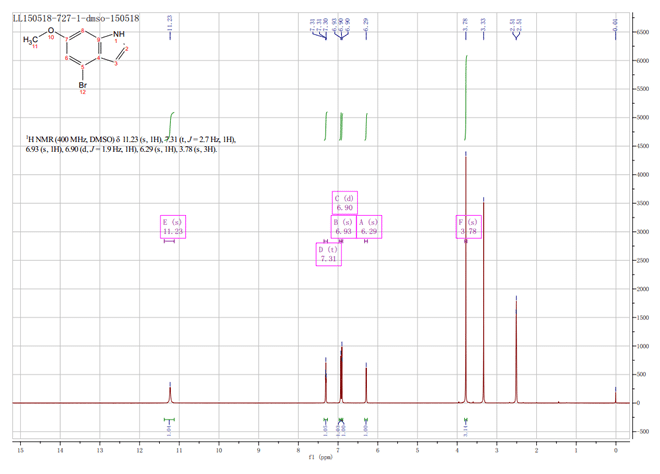
Task: Select the Br atom in the structure
Action: tap(82, 85)
